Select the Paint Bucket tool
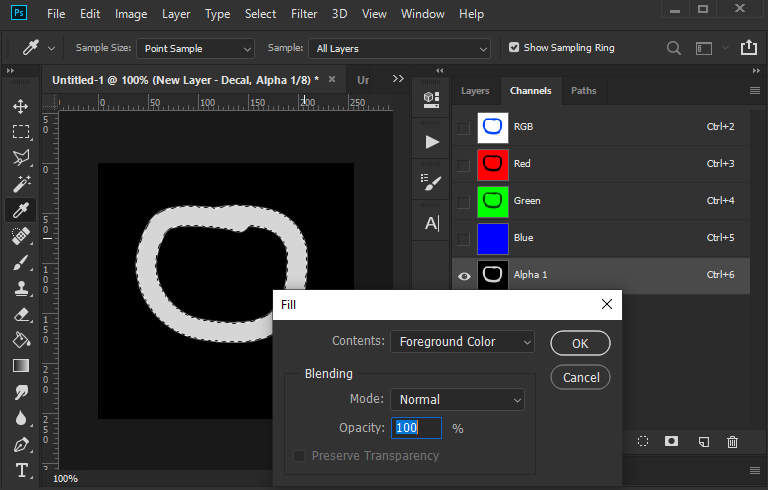The height and width of the screenshot is (490, 768). click(x=21, y=340)
